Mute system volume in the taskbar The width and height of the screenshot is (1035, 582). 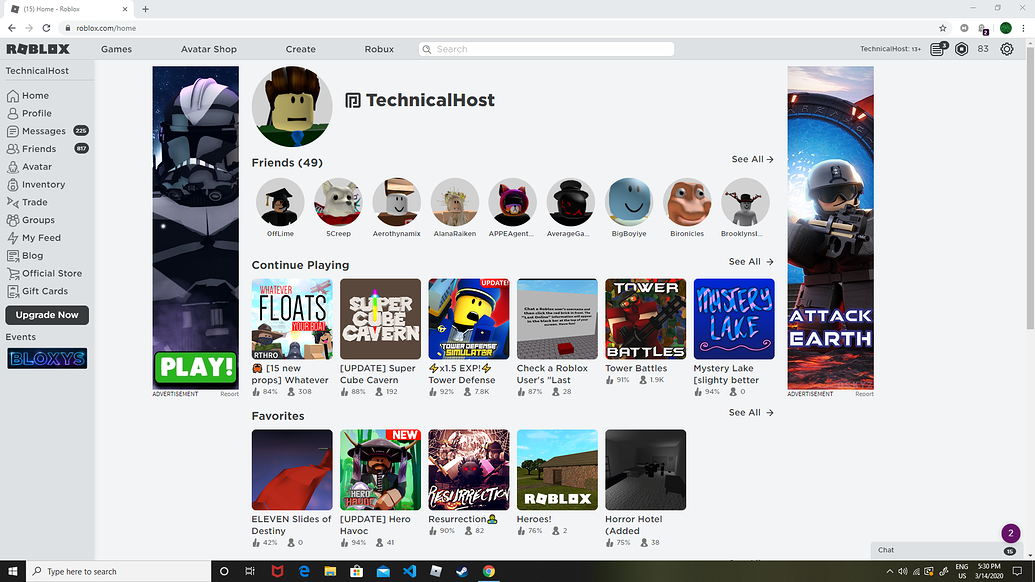click(x=904, y=571)
